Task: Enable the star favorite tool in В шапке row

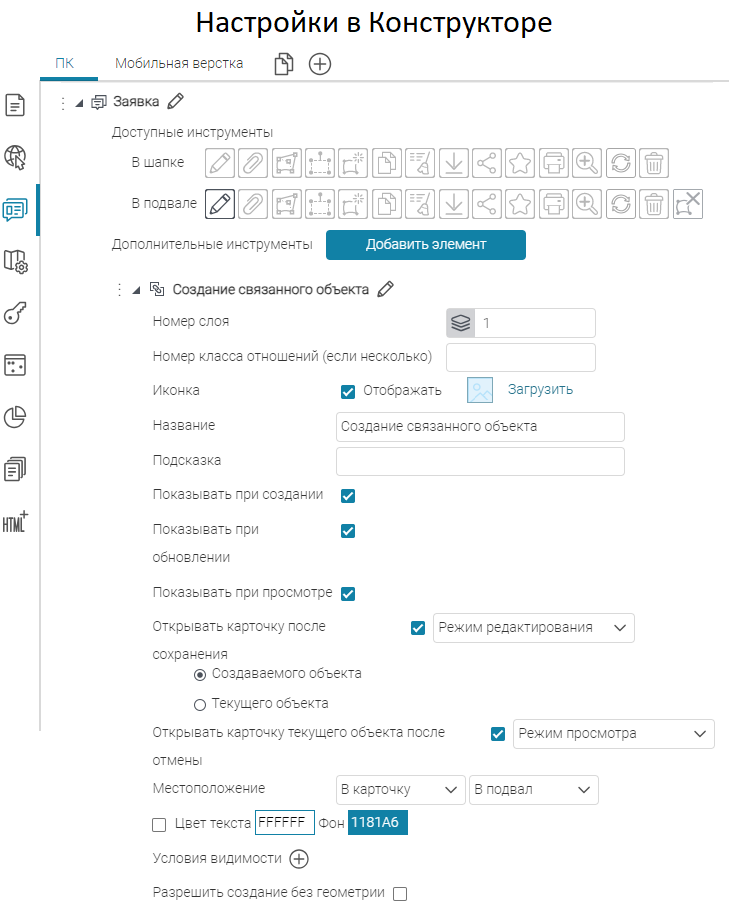Action: (x=520, y=163)
